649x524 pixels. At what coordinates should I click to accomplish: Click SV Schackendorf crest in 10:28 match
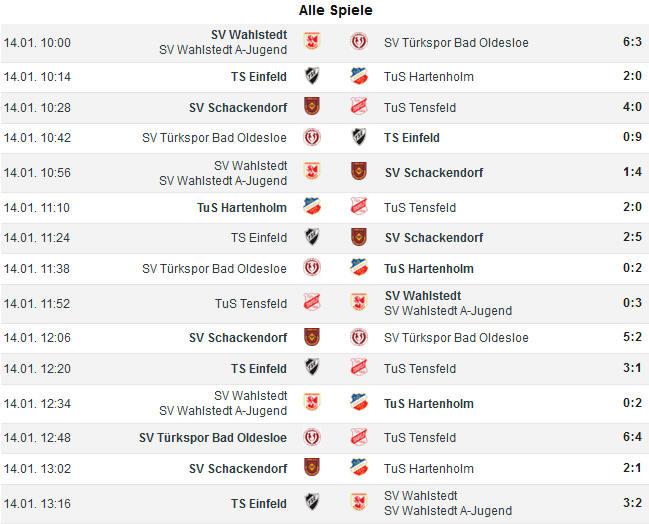tap(312, 106)
